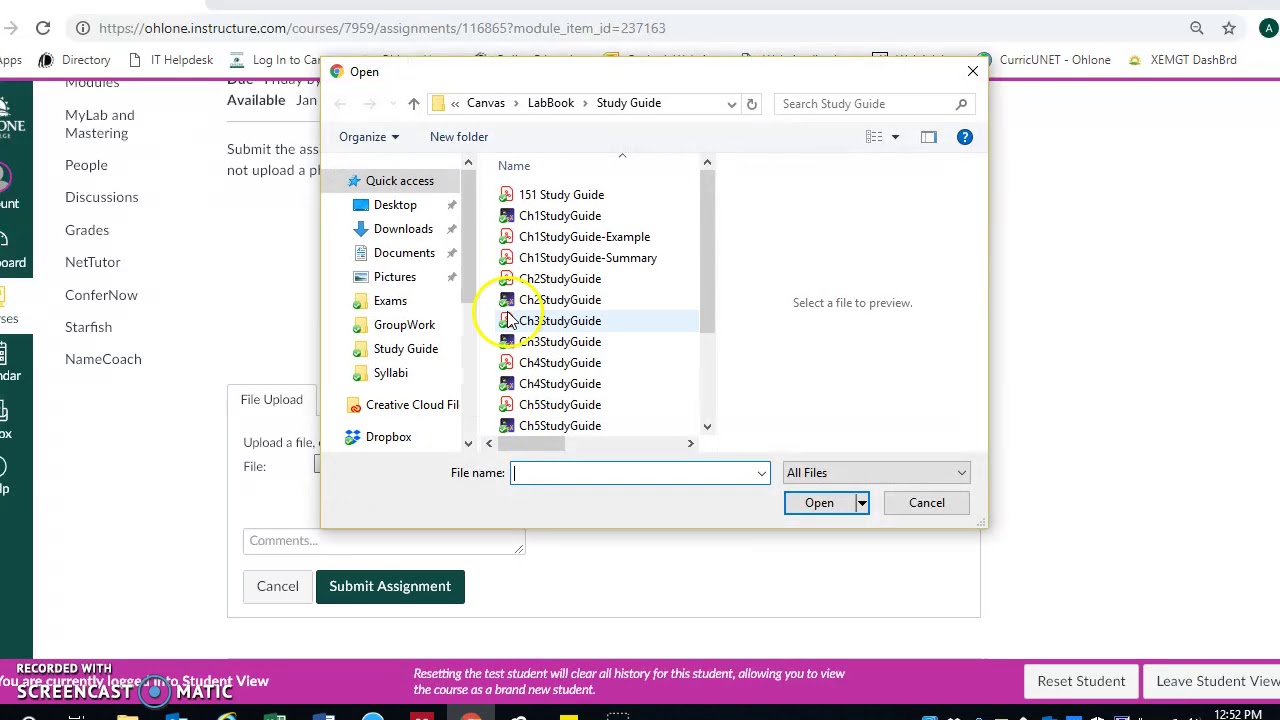Image resolution: width=1280 pixels, height=720 pixels.
Task: Click LabBook in the breadcrumb path
Action: pos(551,103)
